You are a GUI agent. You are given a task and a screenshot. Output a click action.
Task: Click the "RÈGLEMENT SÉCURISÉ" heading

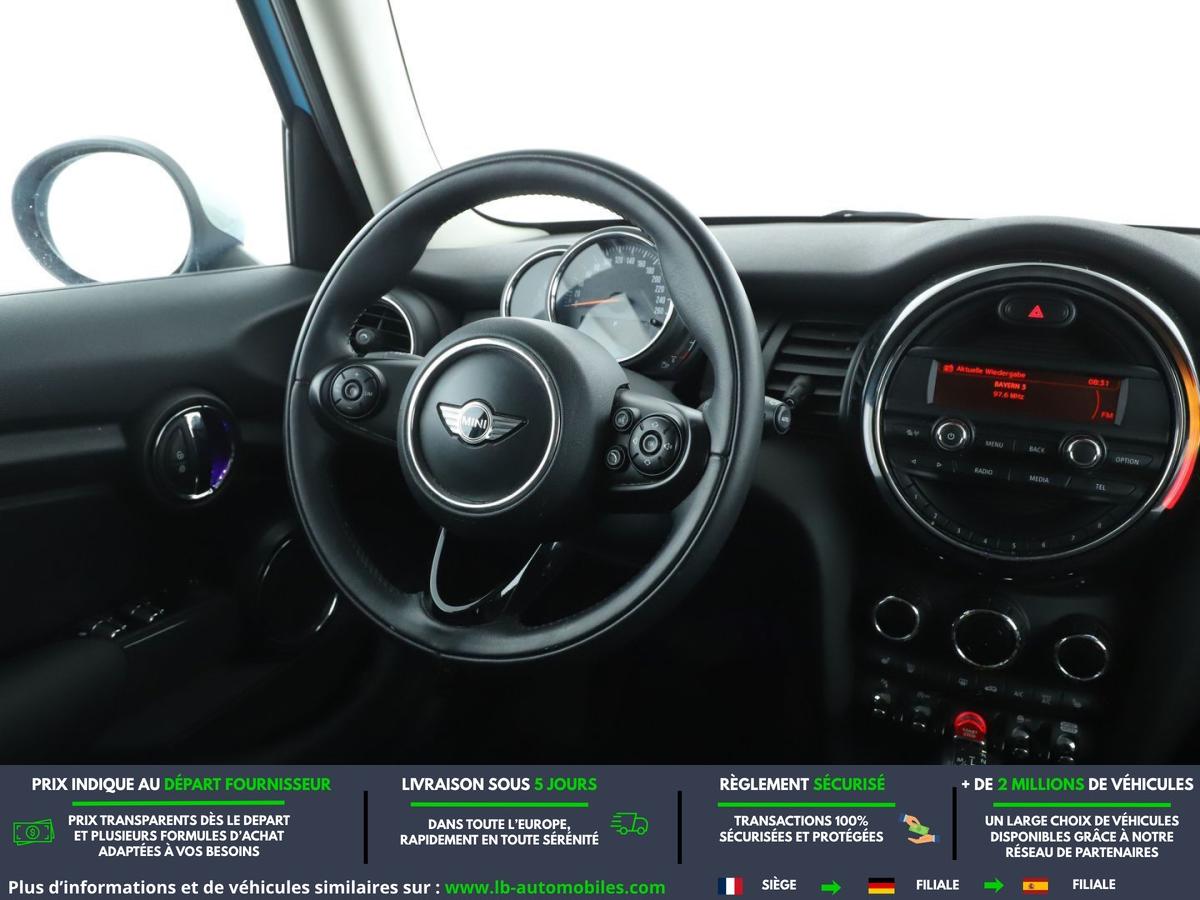click(x=802, y=785)
